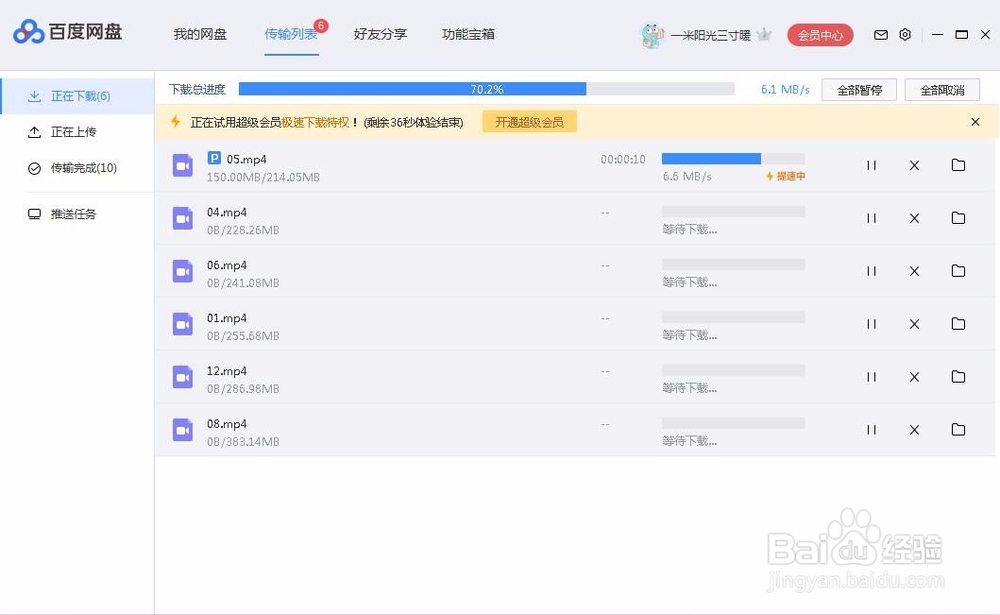The width and height of the screenshot is (1000, 615).
Task: Cancel the 04.mp4 download
Action: click(914, 218)
